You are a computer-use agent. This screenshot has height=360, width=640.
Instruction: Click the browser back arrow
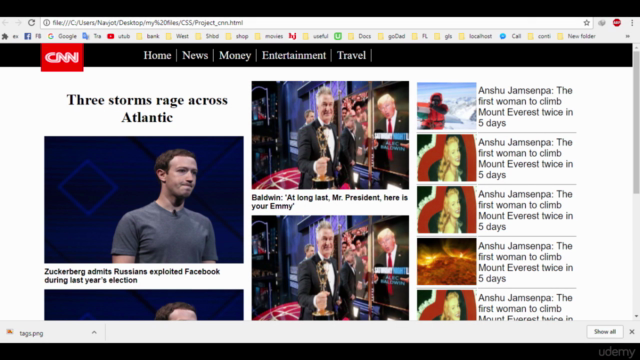(5, 23)
